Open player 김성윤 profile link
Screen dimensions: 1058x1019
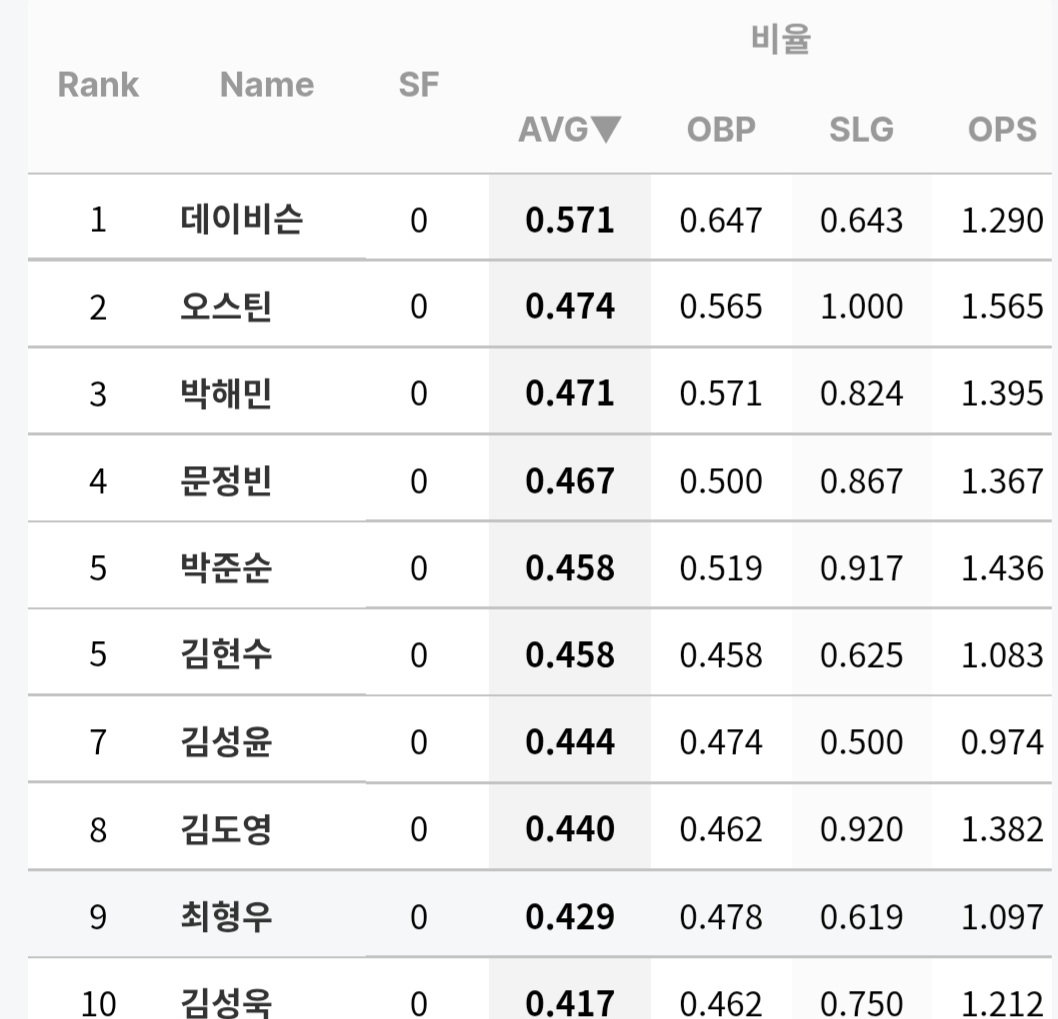pyautogui.click(x=226, y=742)
